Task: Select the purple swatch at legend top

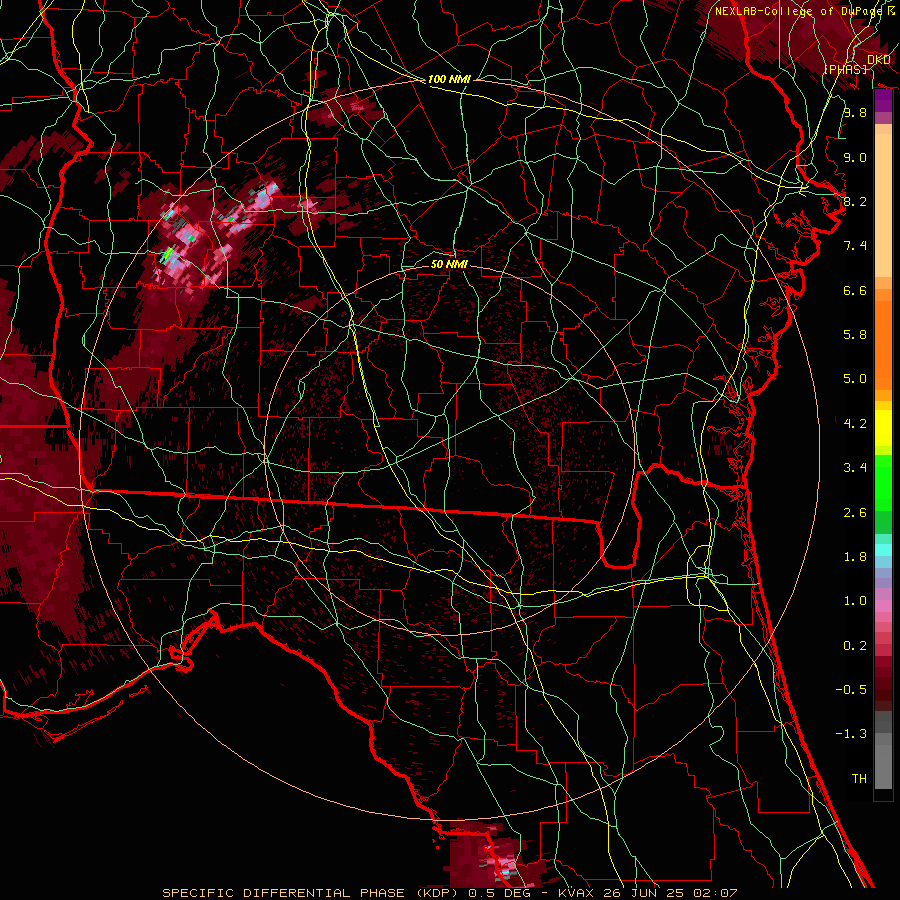Action: point(883,100)
